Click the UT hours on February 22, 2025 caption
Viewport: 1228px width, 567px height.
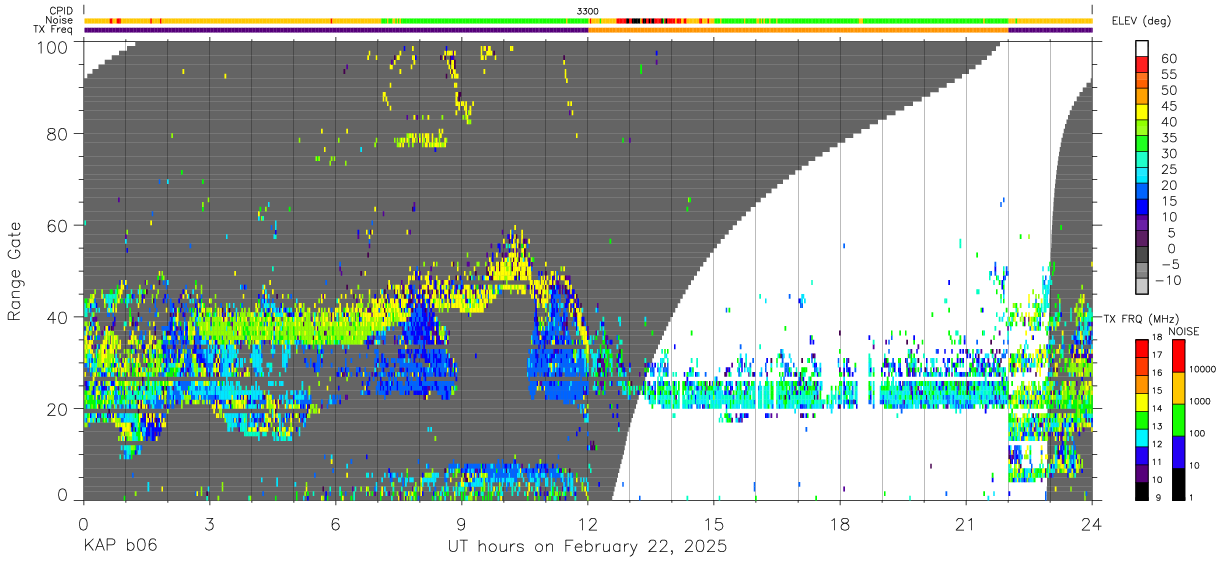pyautogui.click(x=587, y=548)
